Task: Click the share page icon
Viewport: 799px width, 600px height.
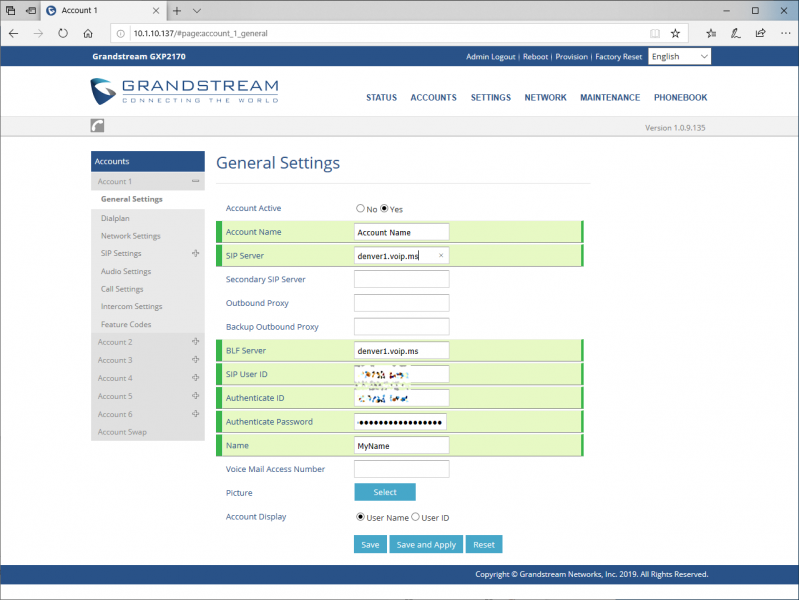Action: [x=760, y=34]
